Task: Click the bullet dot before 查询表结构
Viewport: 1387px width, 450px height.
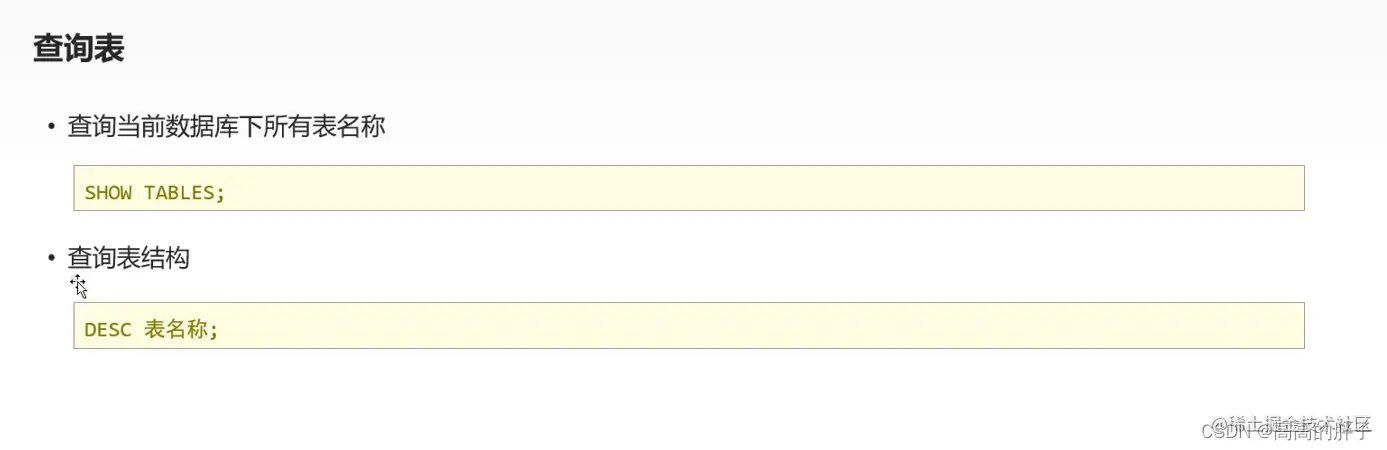Action: pos(51,259)
